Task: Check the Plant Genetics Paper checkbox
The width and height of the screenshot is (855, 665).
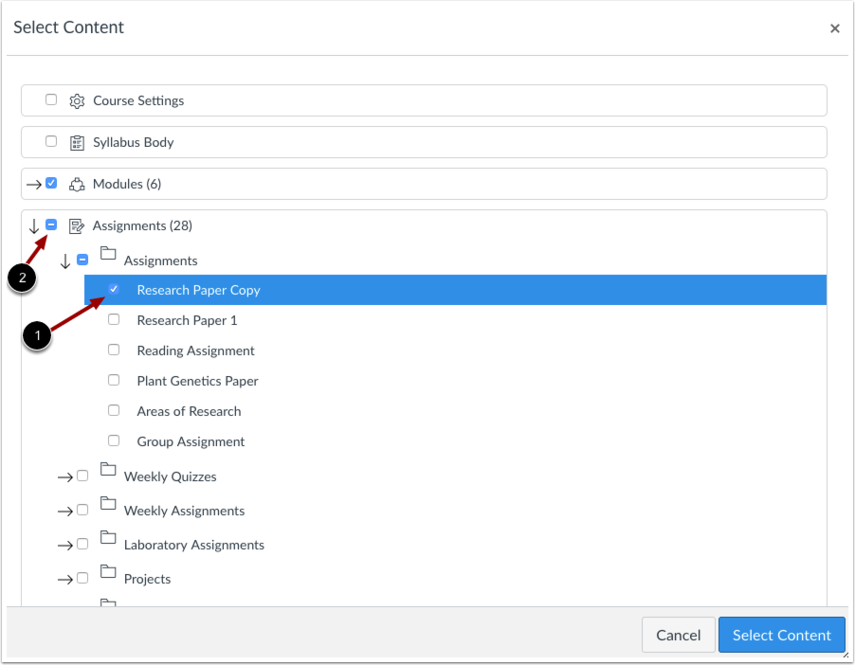Action: tap(113, 379)
